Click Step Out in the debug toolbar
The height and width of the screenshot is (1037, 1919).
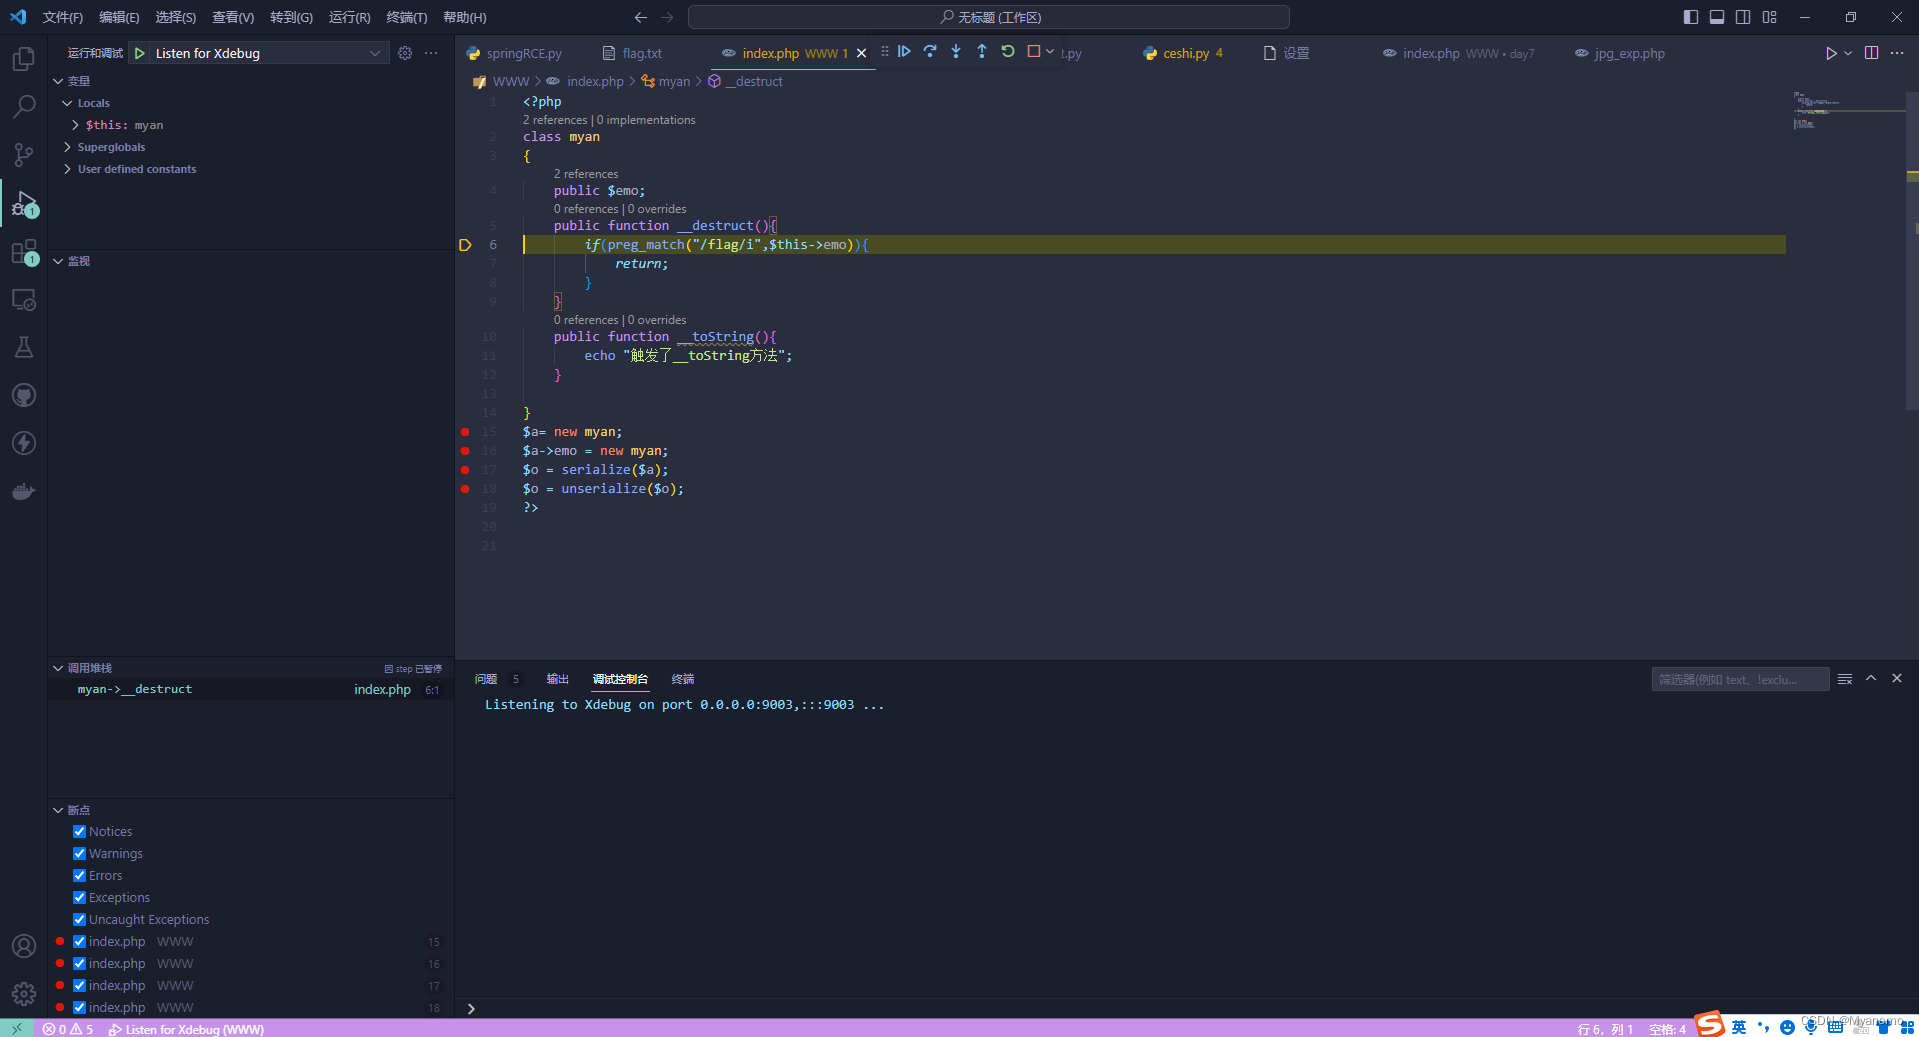[x=982, y=51]
